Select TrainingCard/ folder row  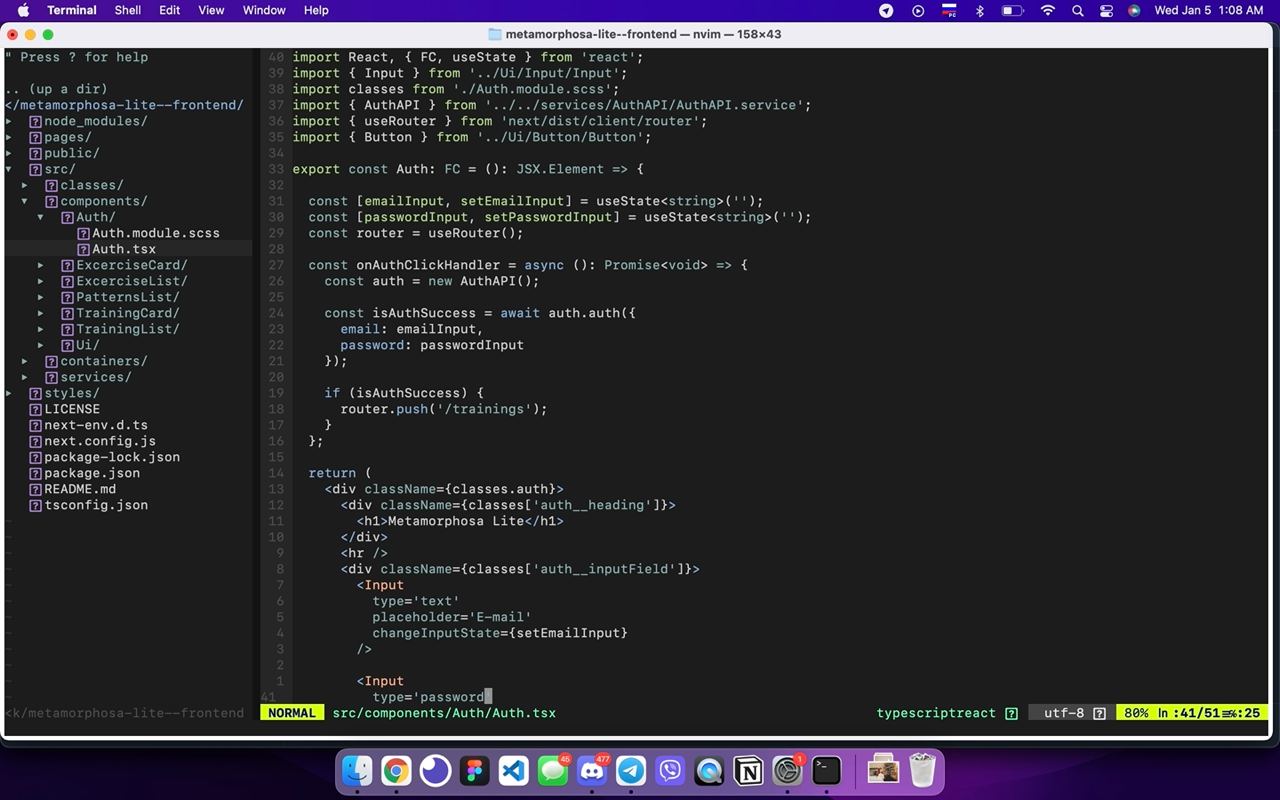(128, 313)
